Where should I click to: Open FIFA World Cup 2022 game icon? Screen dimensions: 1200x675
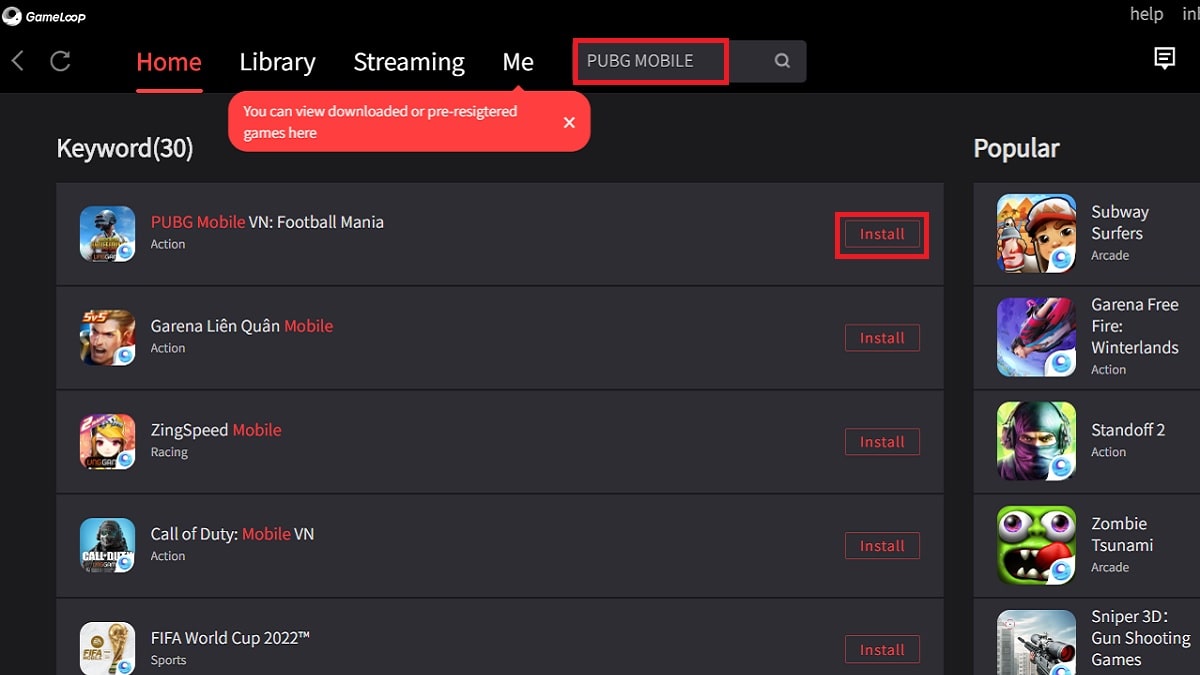(107, 648)
